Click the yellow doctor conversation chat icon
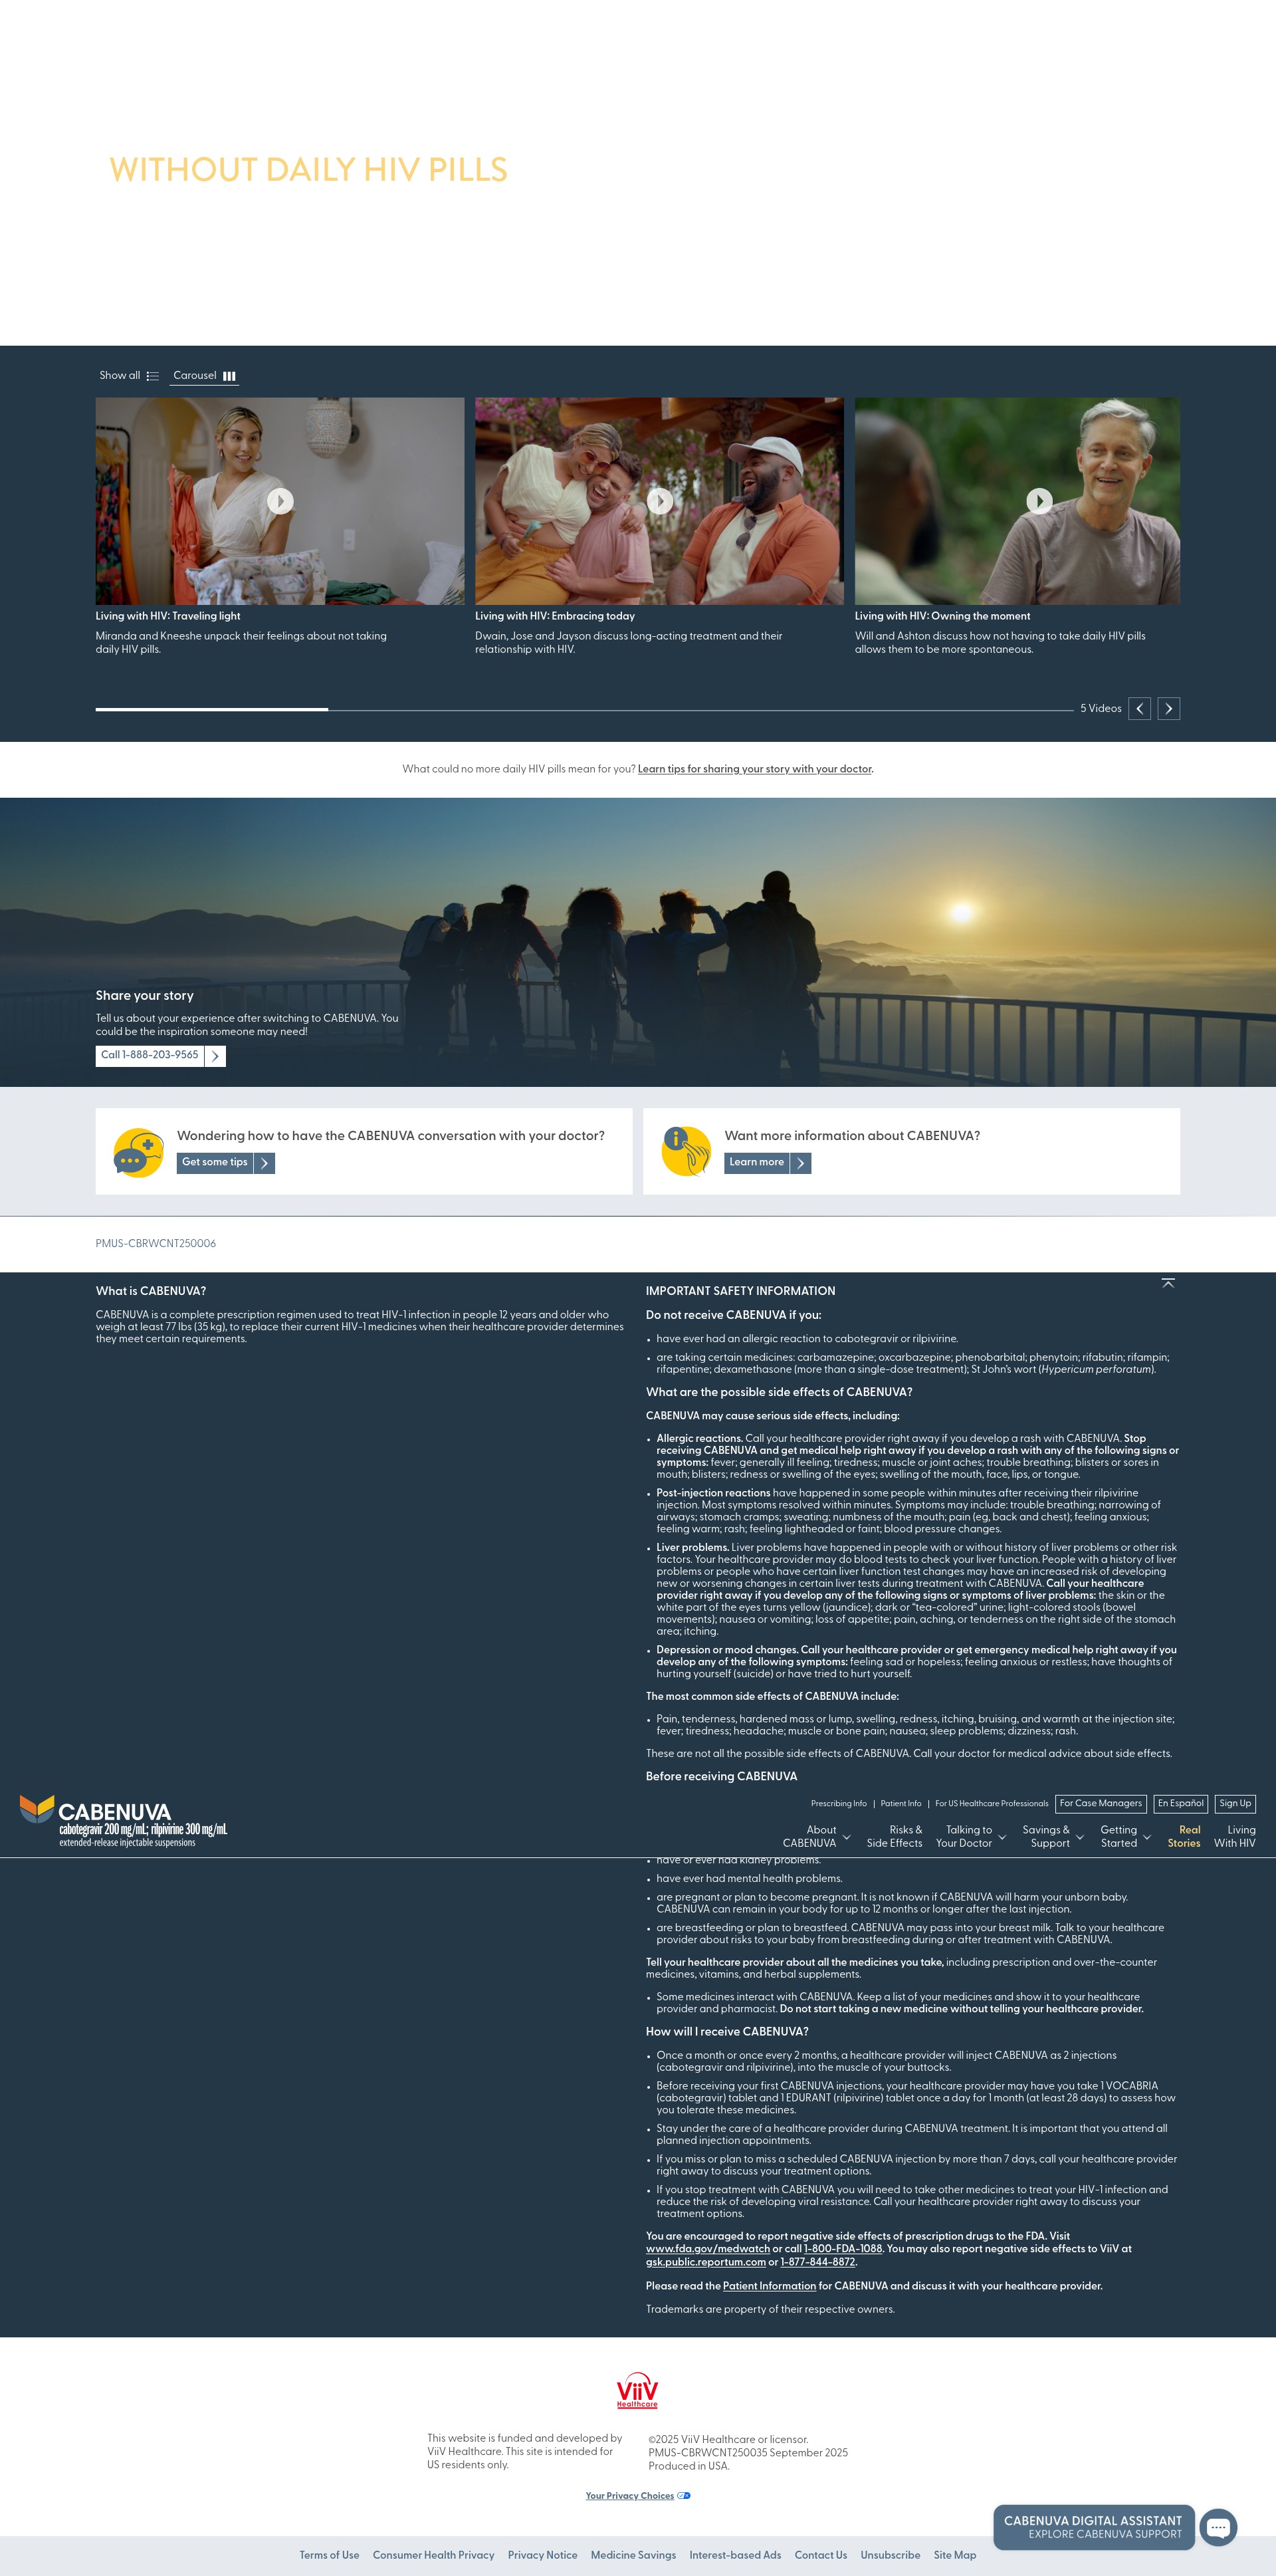Screen dimensions: 1276x2576 coord(138,1153)
